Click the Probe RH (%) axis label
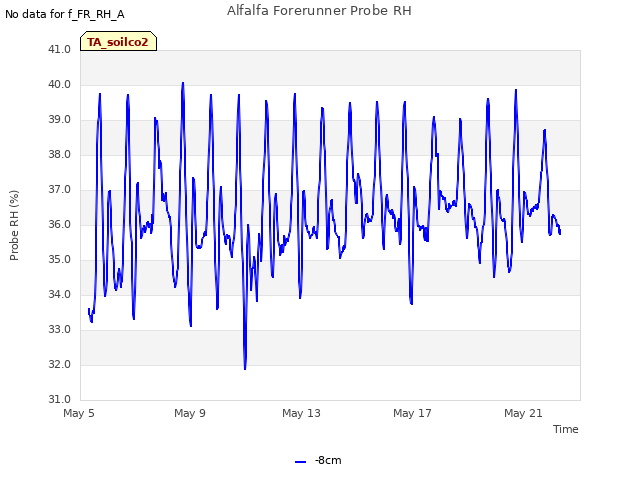The height and width of the screenshot is (480, 640). point(14,225)
